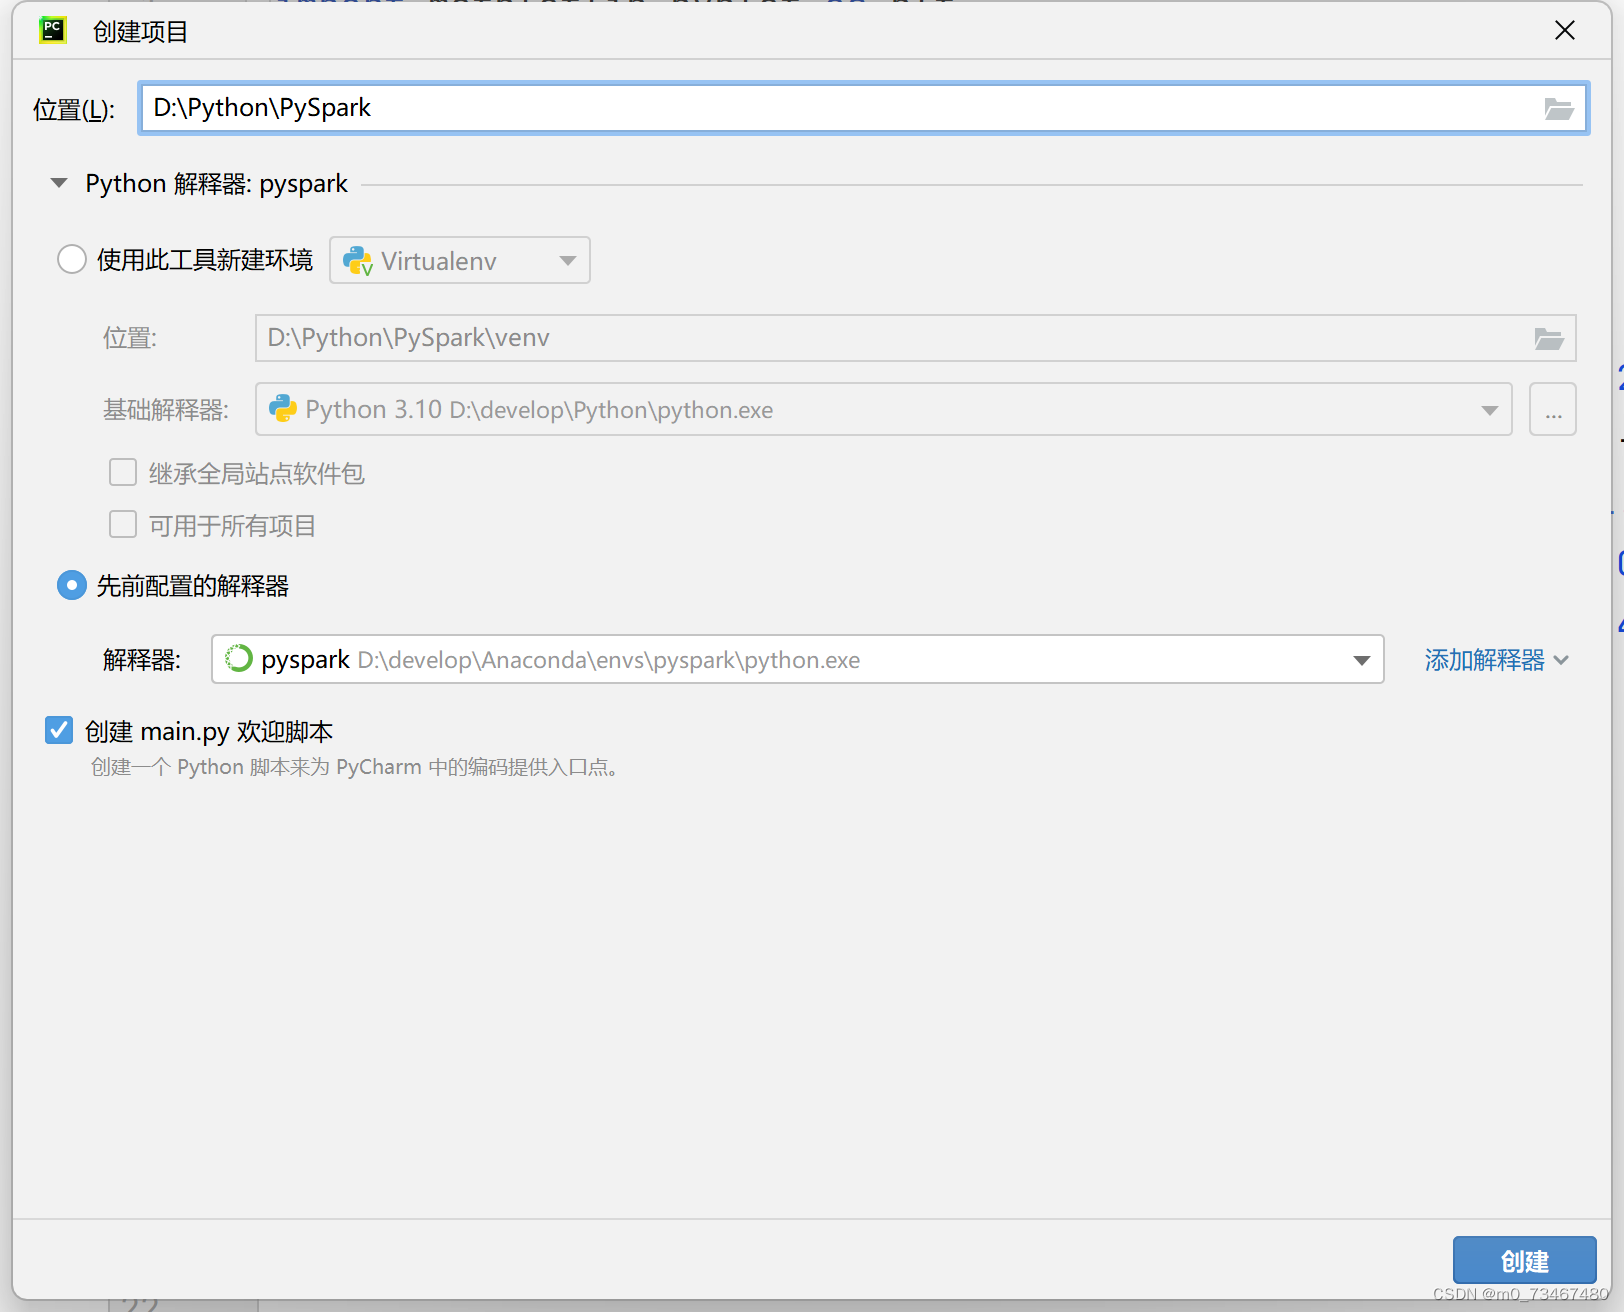Viewport: 1624px width, 1312px height.
Task: Click the ... button beside the base interpreter
Action: click(1553, 409)
